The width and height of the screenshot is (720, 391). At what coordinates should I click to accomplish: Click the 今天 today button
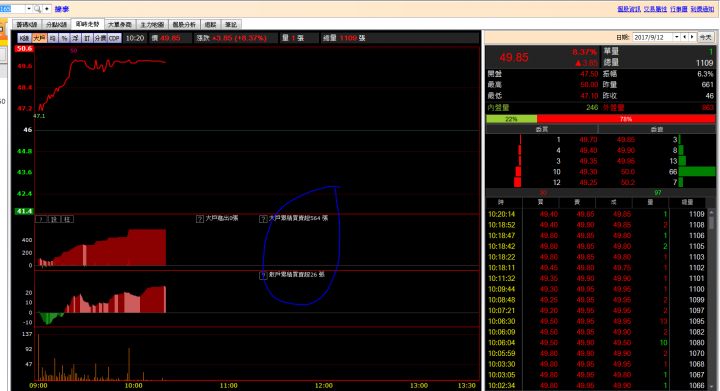coord(705,37)
